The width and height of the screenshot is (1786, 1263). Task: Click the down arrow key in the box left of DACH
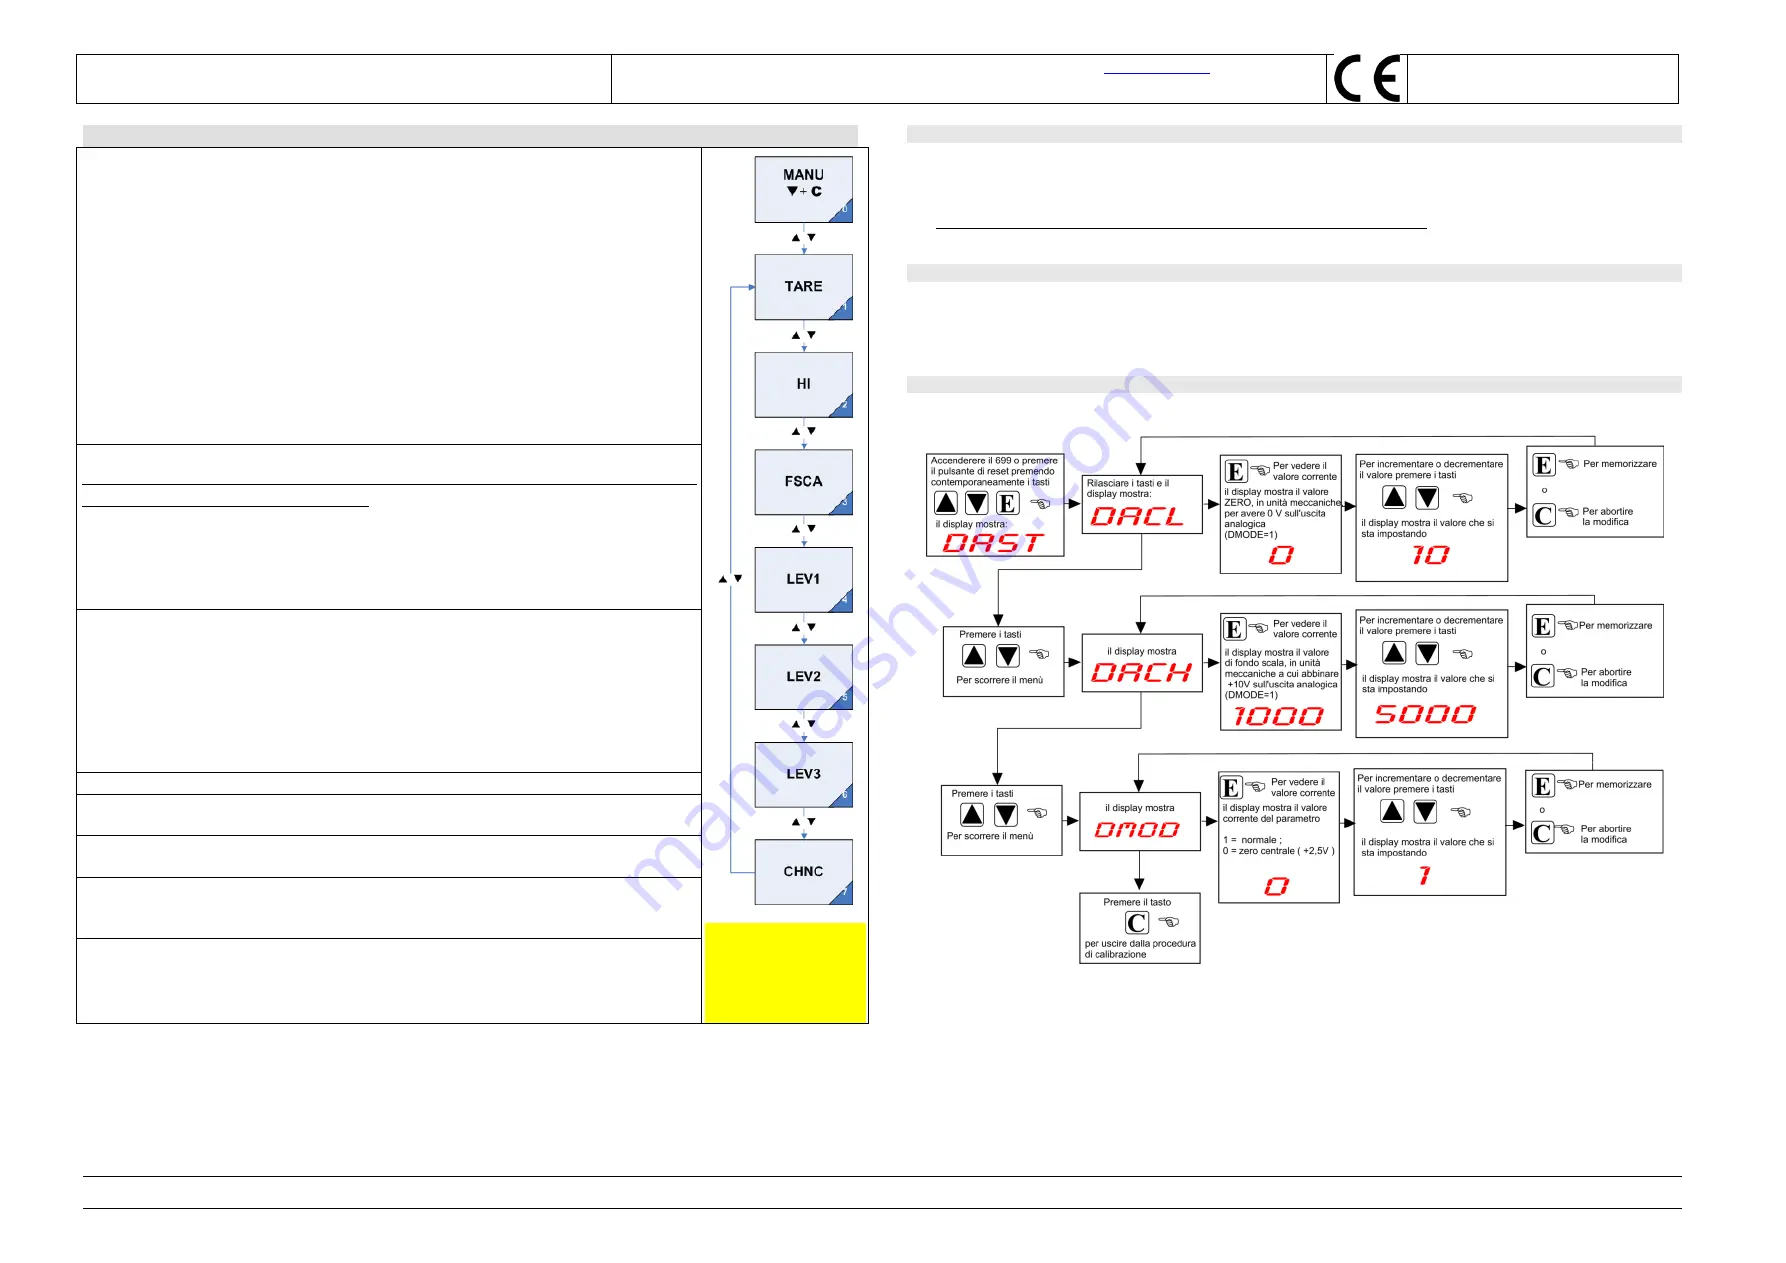click(x=1008, y=656)
